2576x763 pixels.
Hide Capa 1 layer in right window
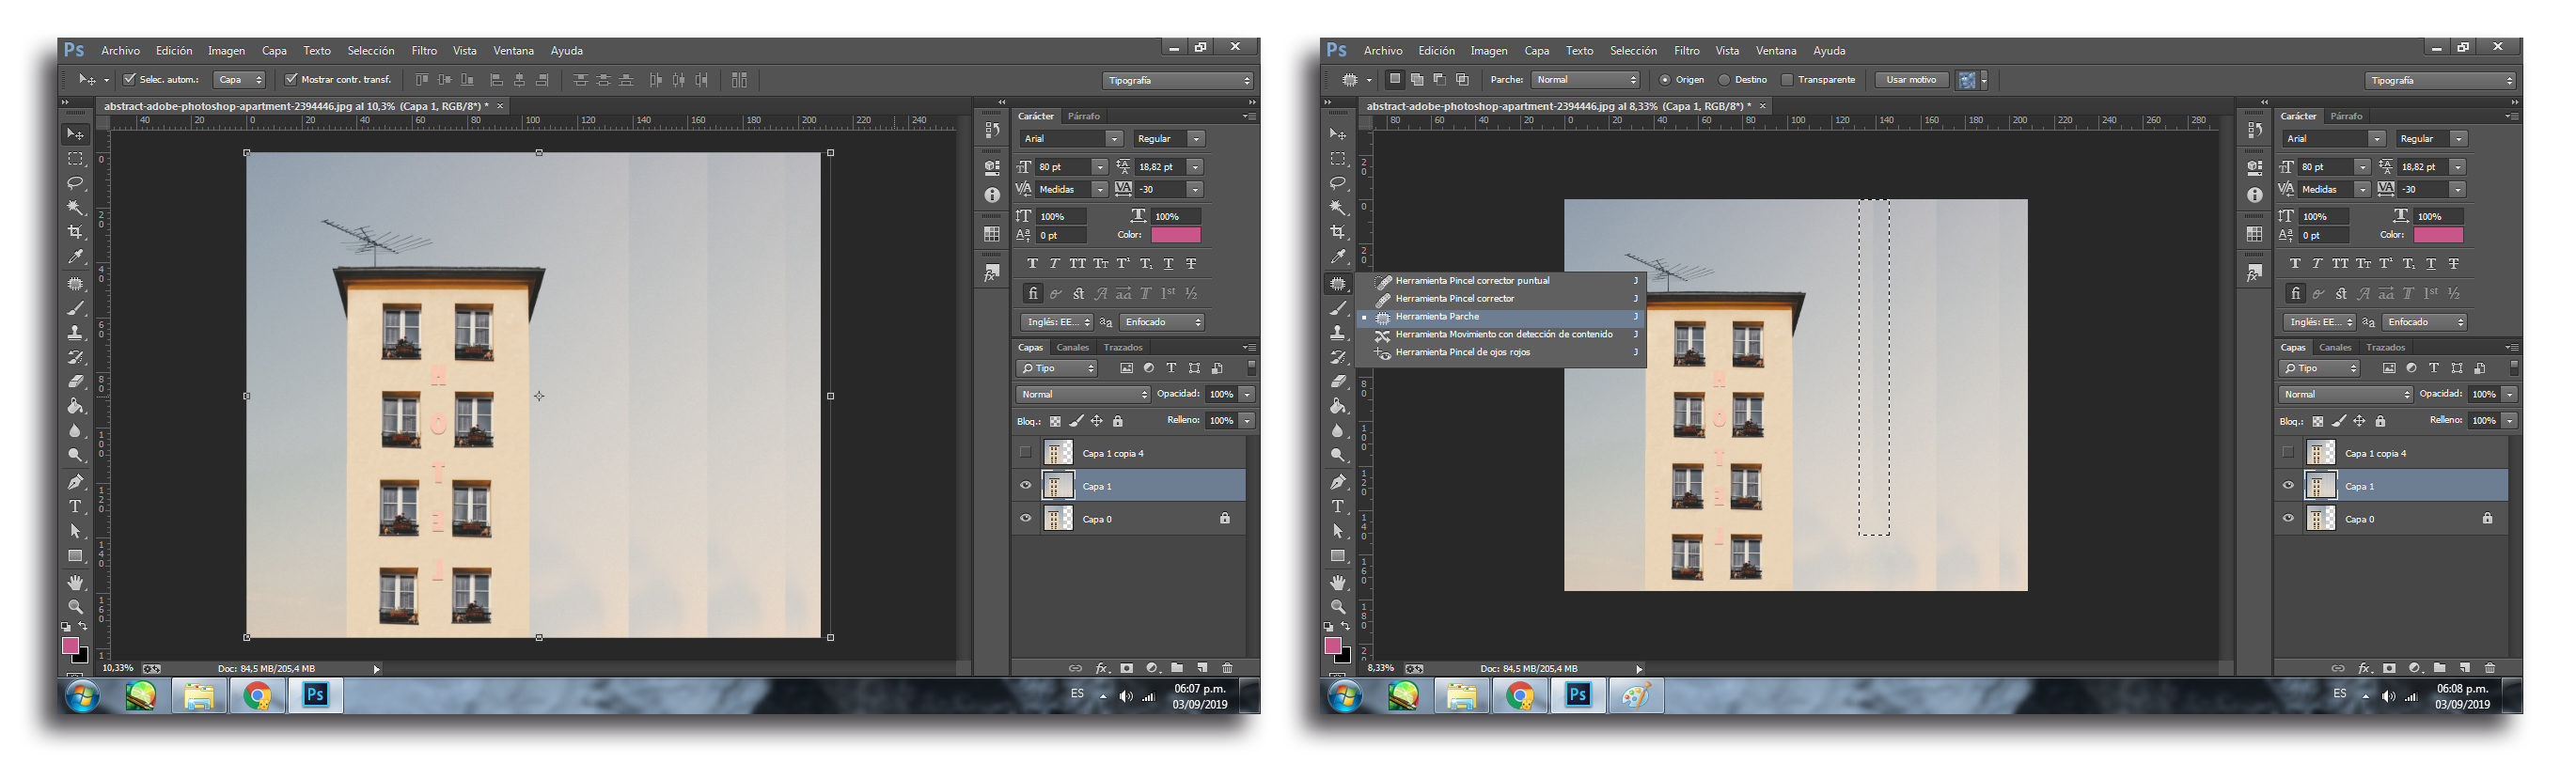point(2289,486)
